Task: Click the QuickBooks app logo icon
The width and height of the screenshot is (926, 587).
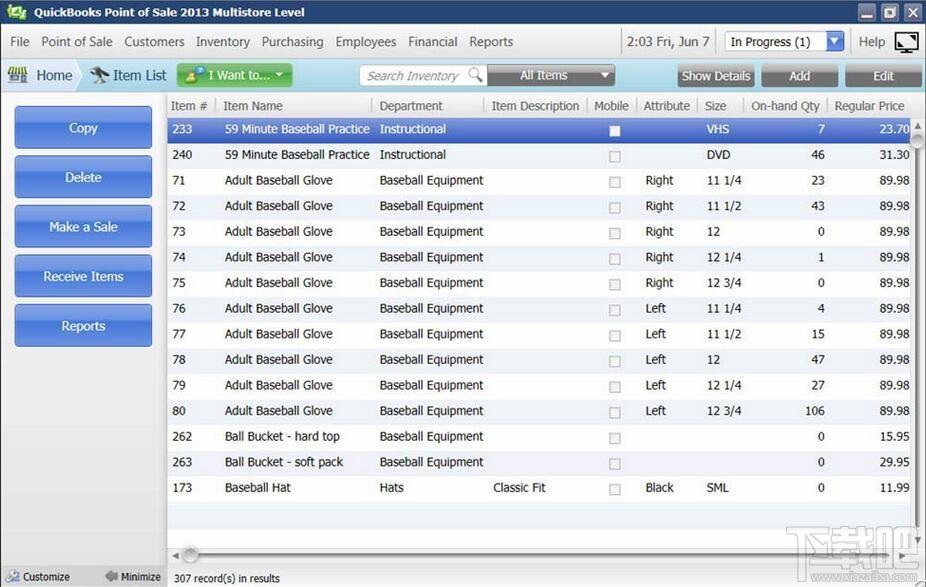Action: coord(17,12)
